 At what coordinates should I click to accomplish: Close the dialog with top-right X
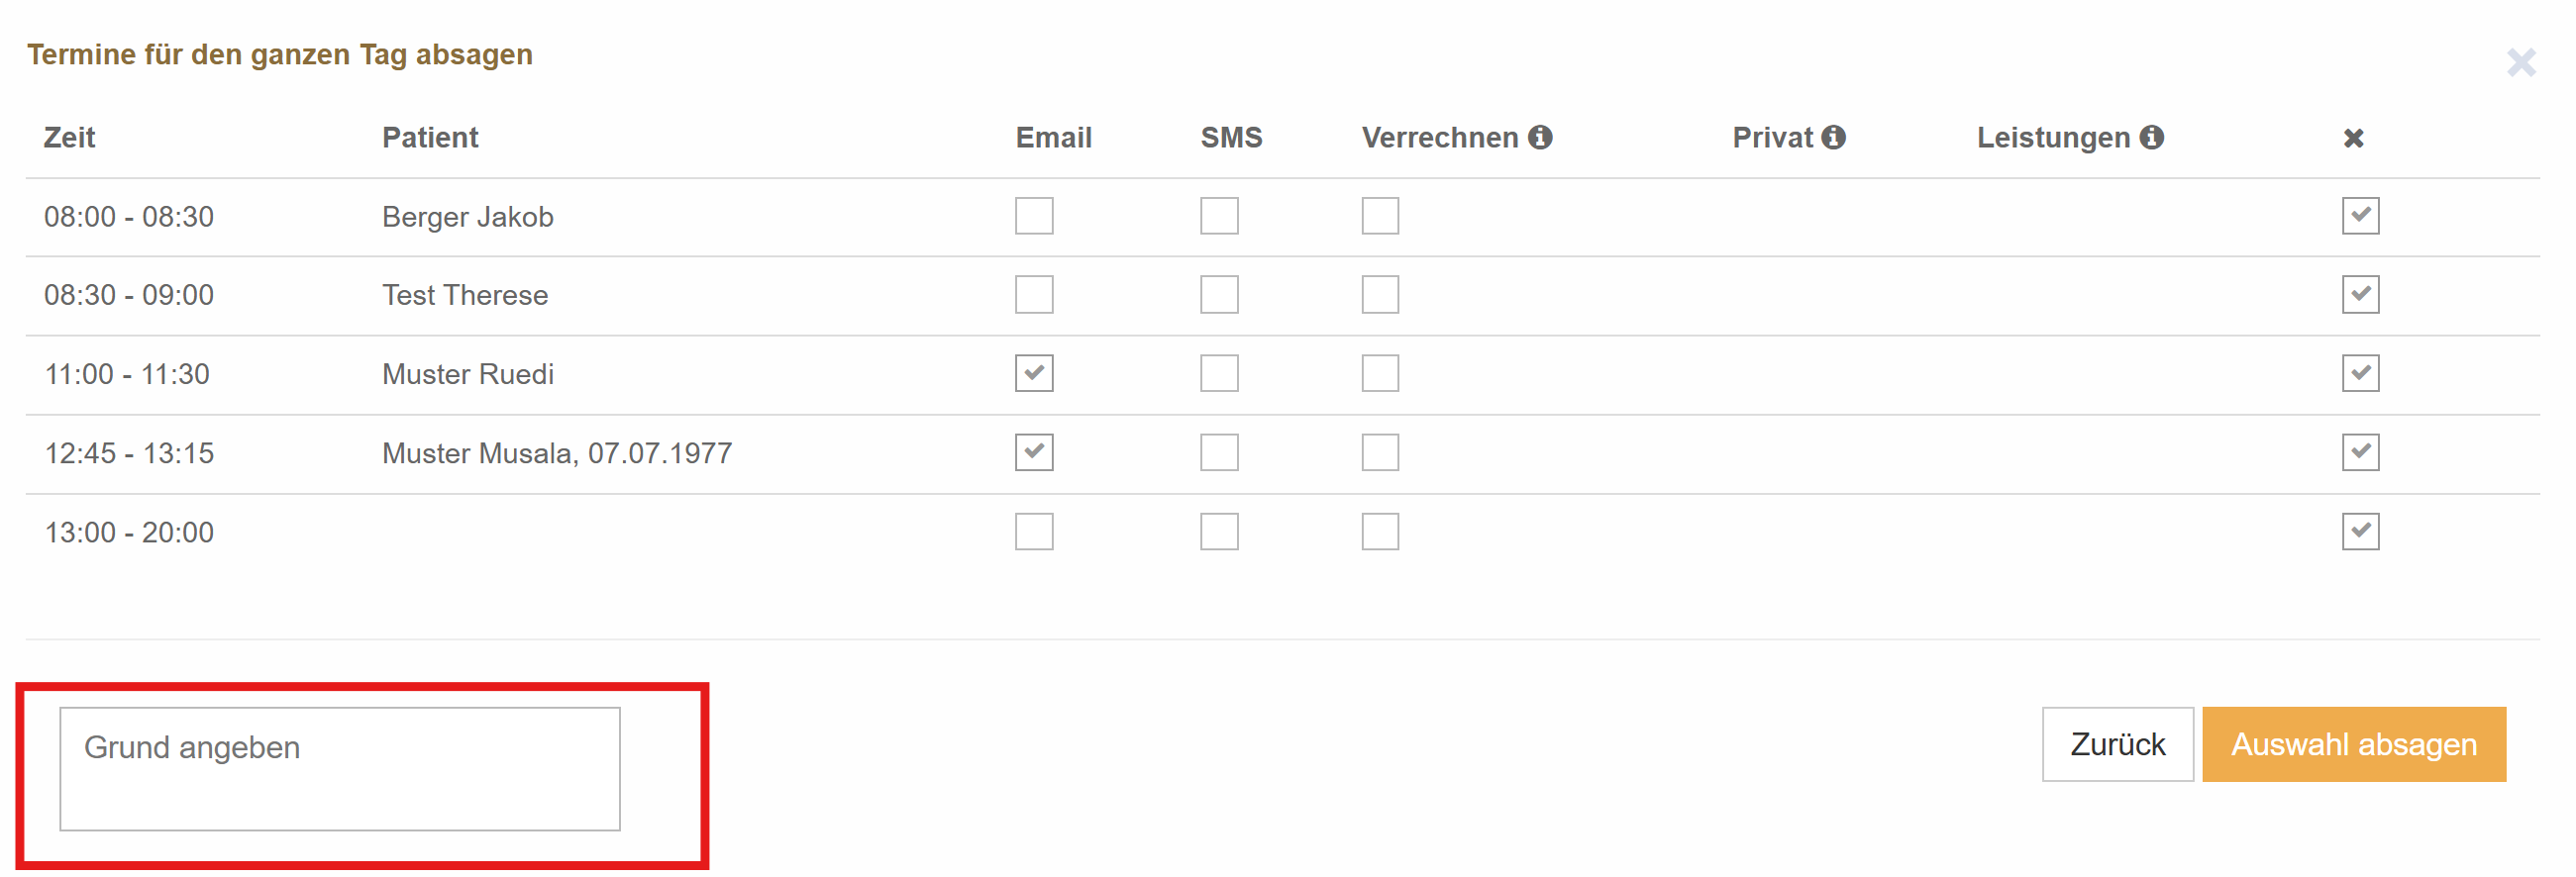pos(2521,63)
